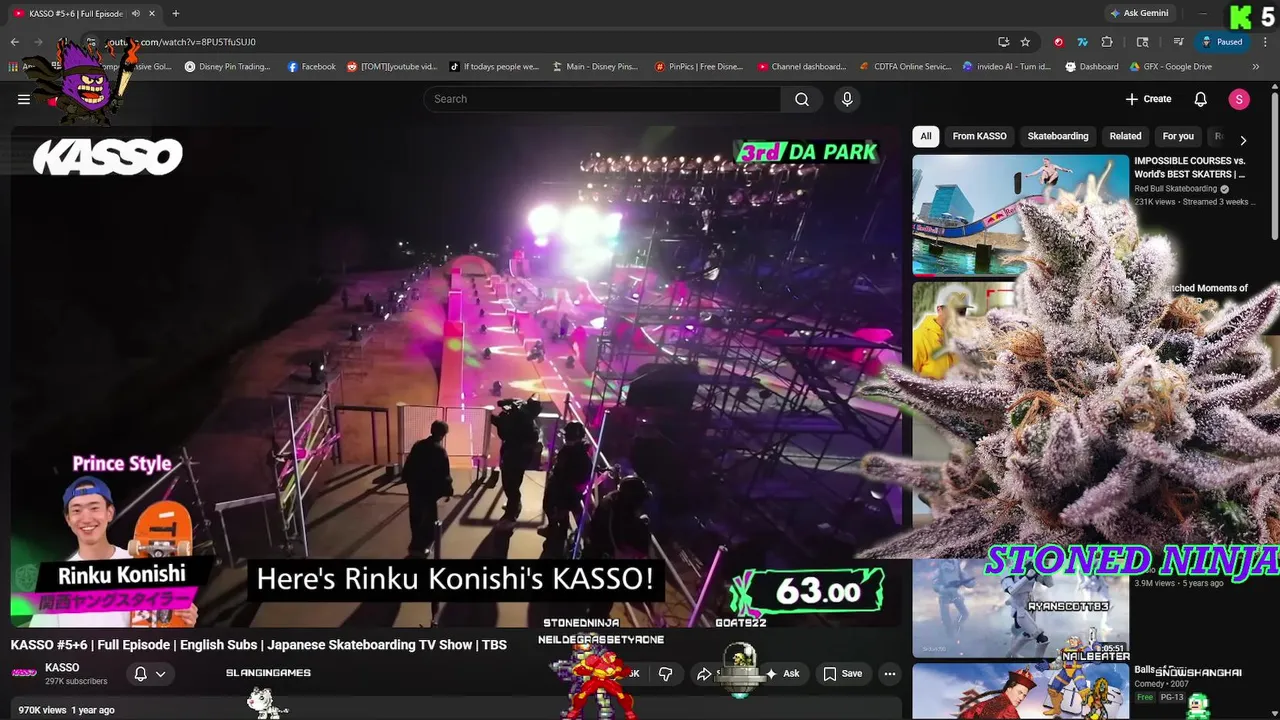Open the red extension icon in the toolbar
This screenshot has width=1280, height=720.
tap(1058, 42)
